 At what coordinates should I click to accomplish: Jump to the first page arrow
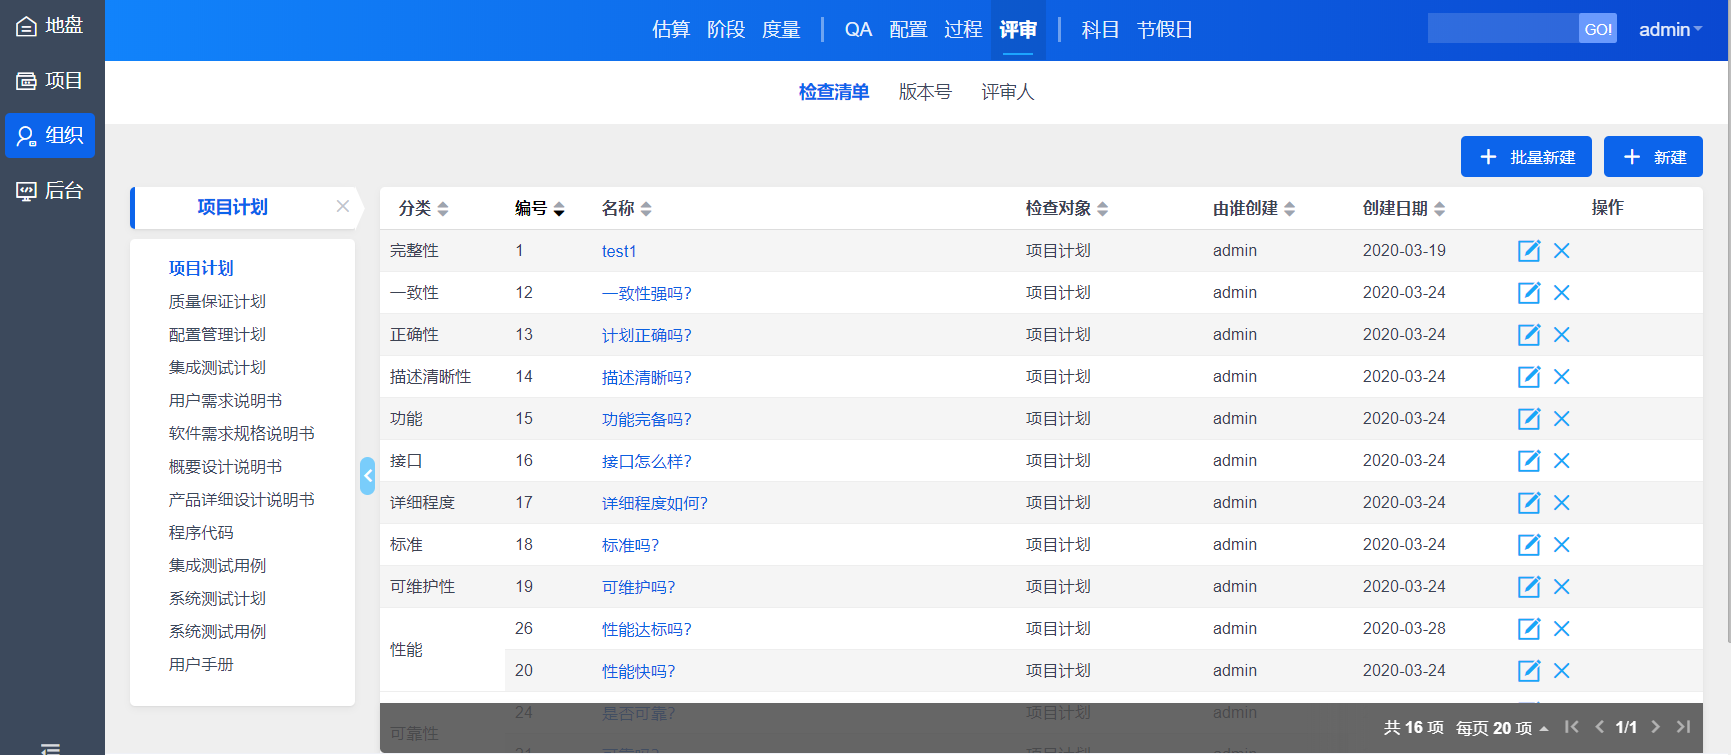(1572, 727)
